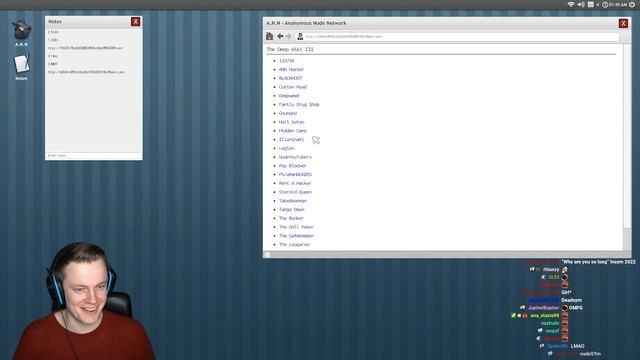Open the Illuminati link

[x=291, y=139]
